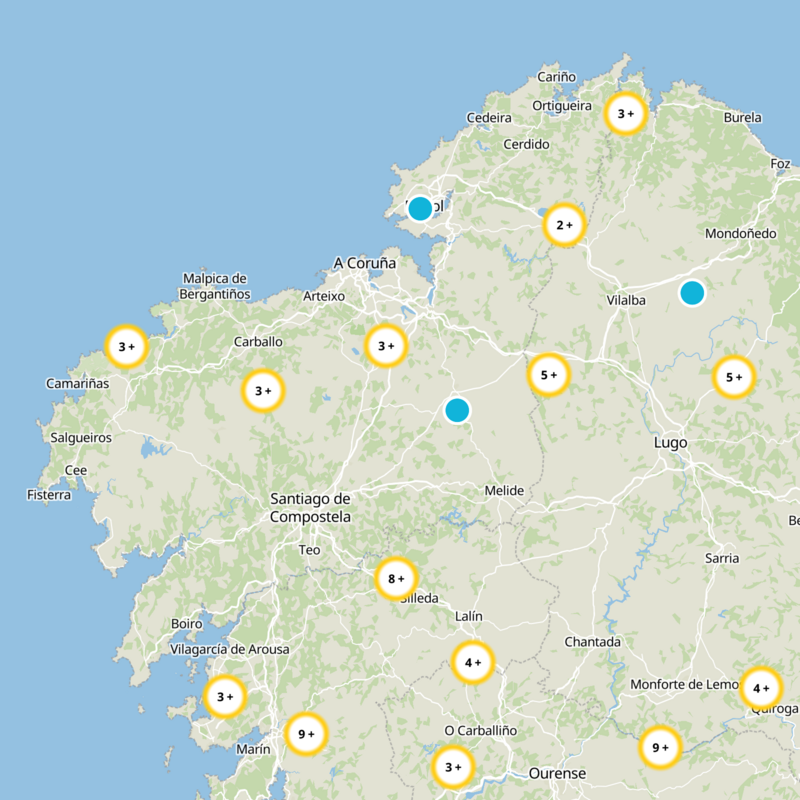Expand the 8+ cluster near Silleda
The image size is (800, 800).
point(396,578)
